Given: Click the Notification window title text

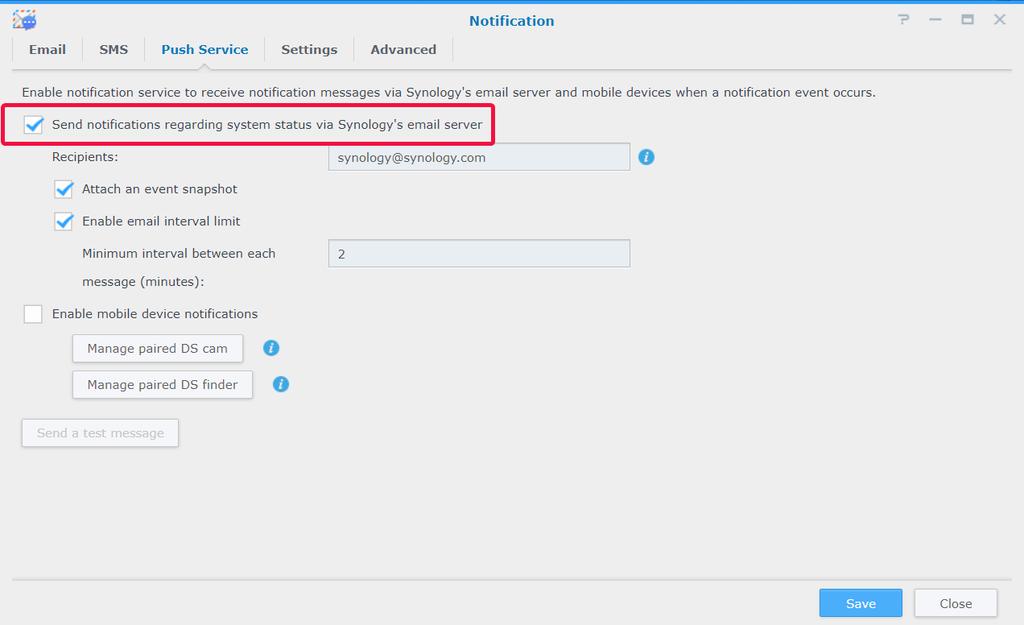Looking at the screenshot, I should [511, 21].
